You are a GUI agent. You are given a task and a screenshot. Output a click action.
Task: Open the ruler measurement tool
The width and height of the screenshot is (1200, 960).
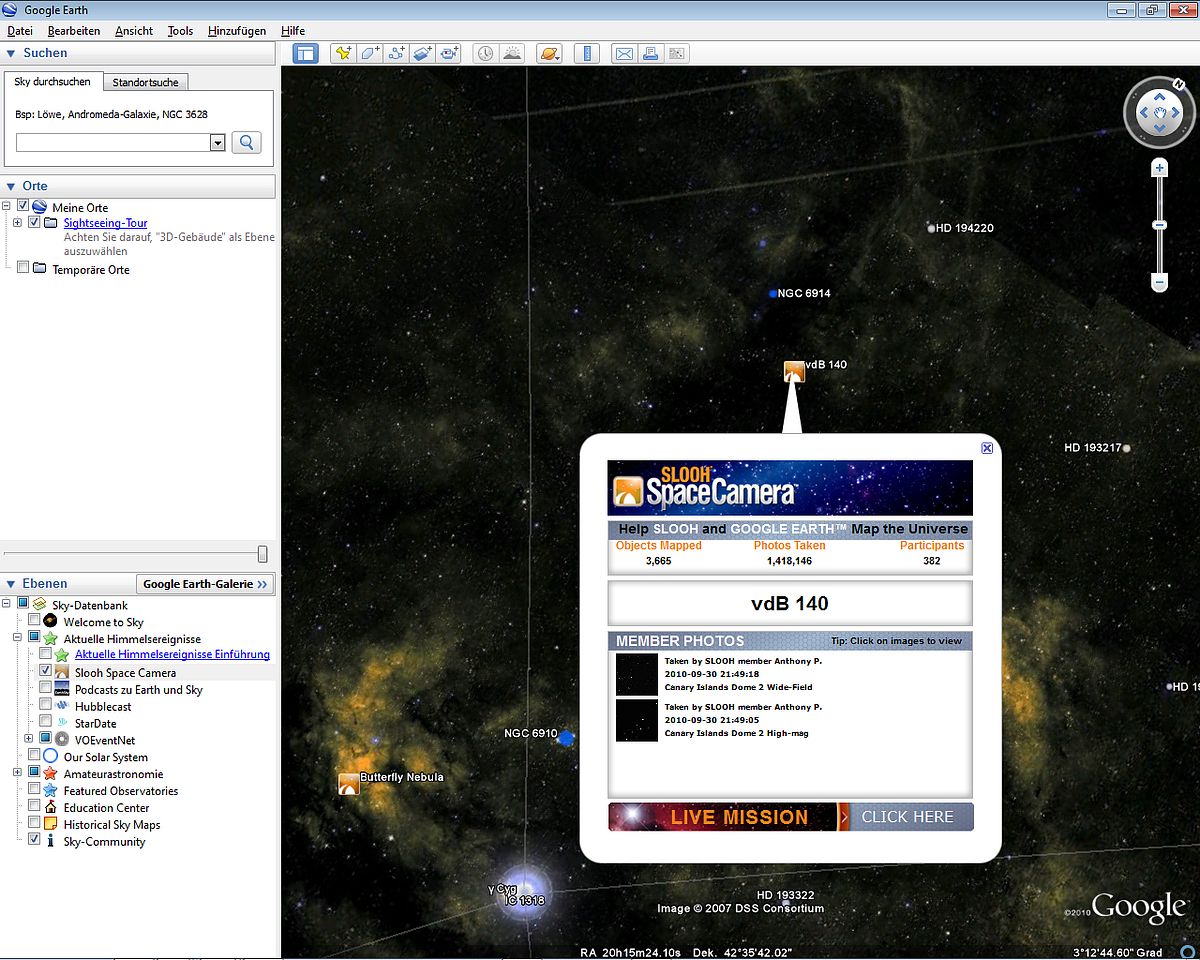point(588,54)
